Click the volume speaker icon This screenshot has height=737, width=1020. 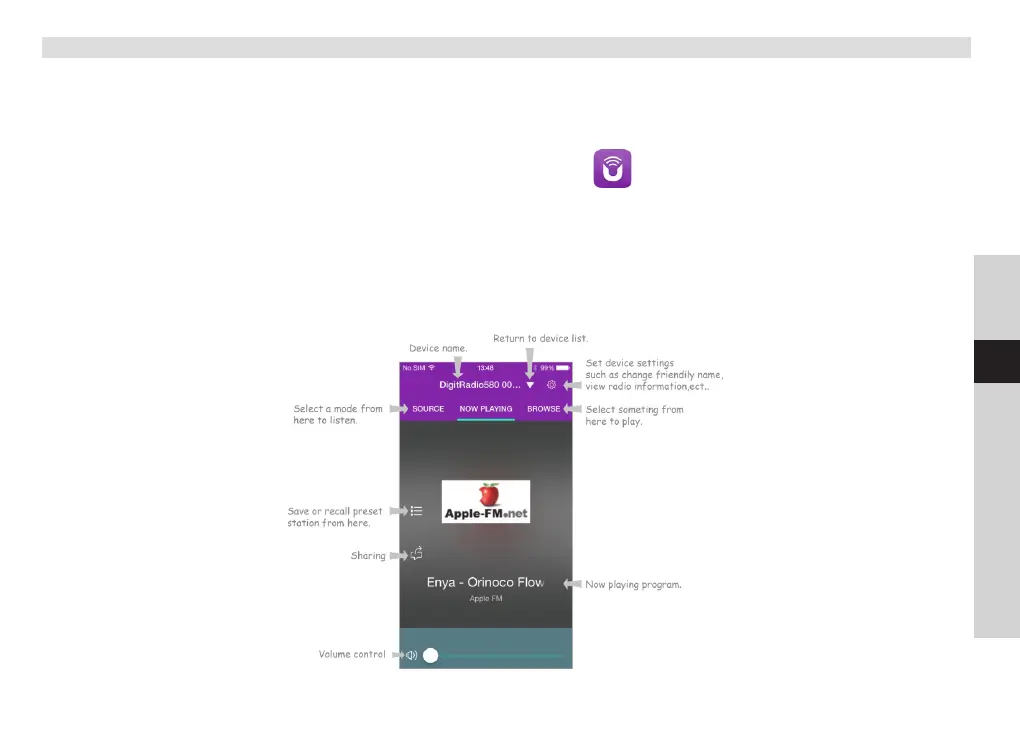coord(411,655)
